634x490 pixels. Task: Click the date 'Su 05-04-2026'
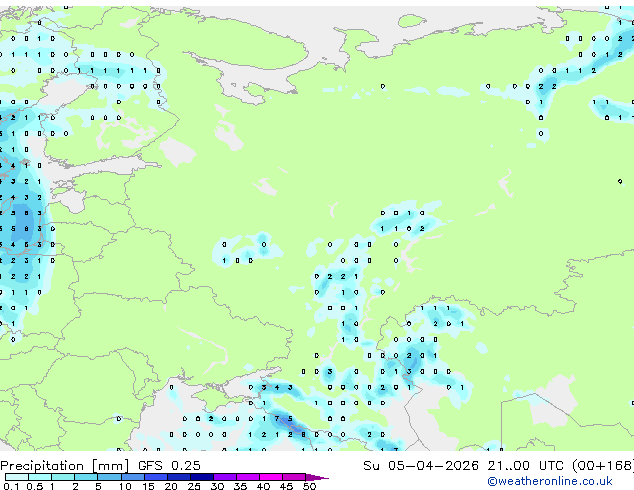[421, 466]
